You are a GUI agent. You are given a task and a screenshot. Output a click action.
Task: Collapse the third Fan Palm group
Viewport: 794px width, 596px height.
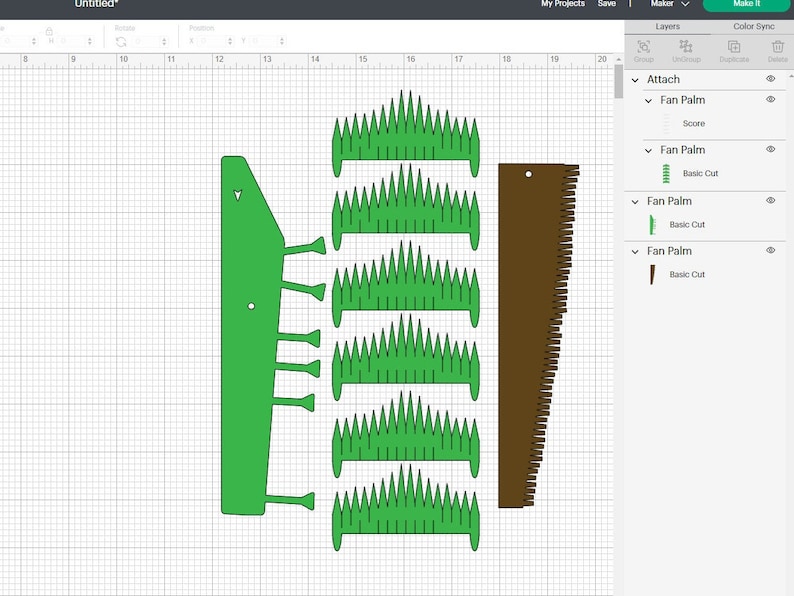tap(635, 202)
